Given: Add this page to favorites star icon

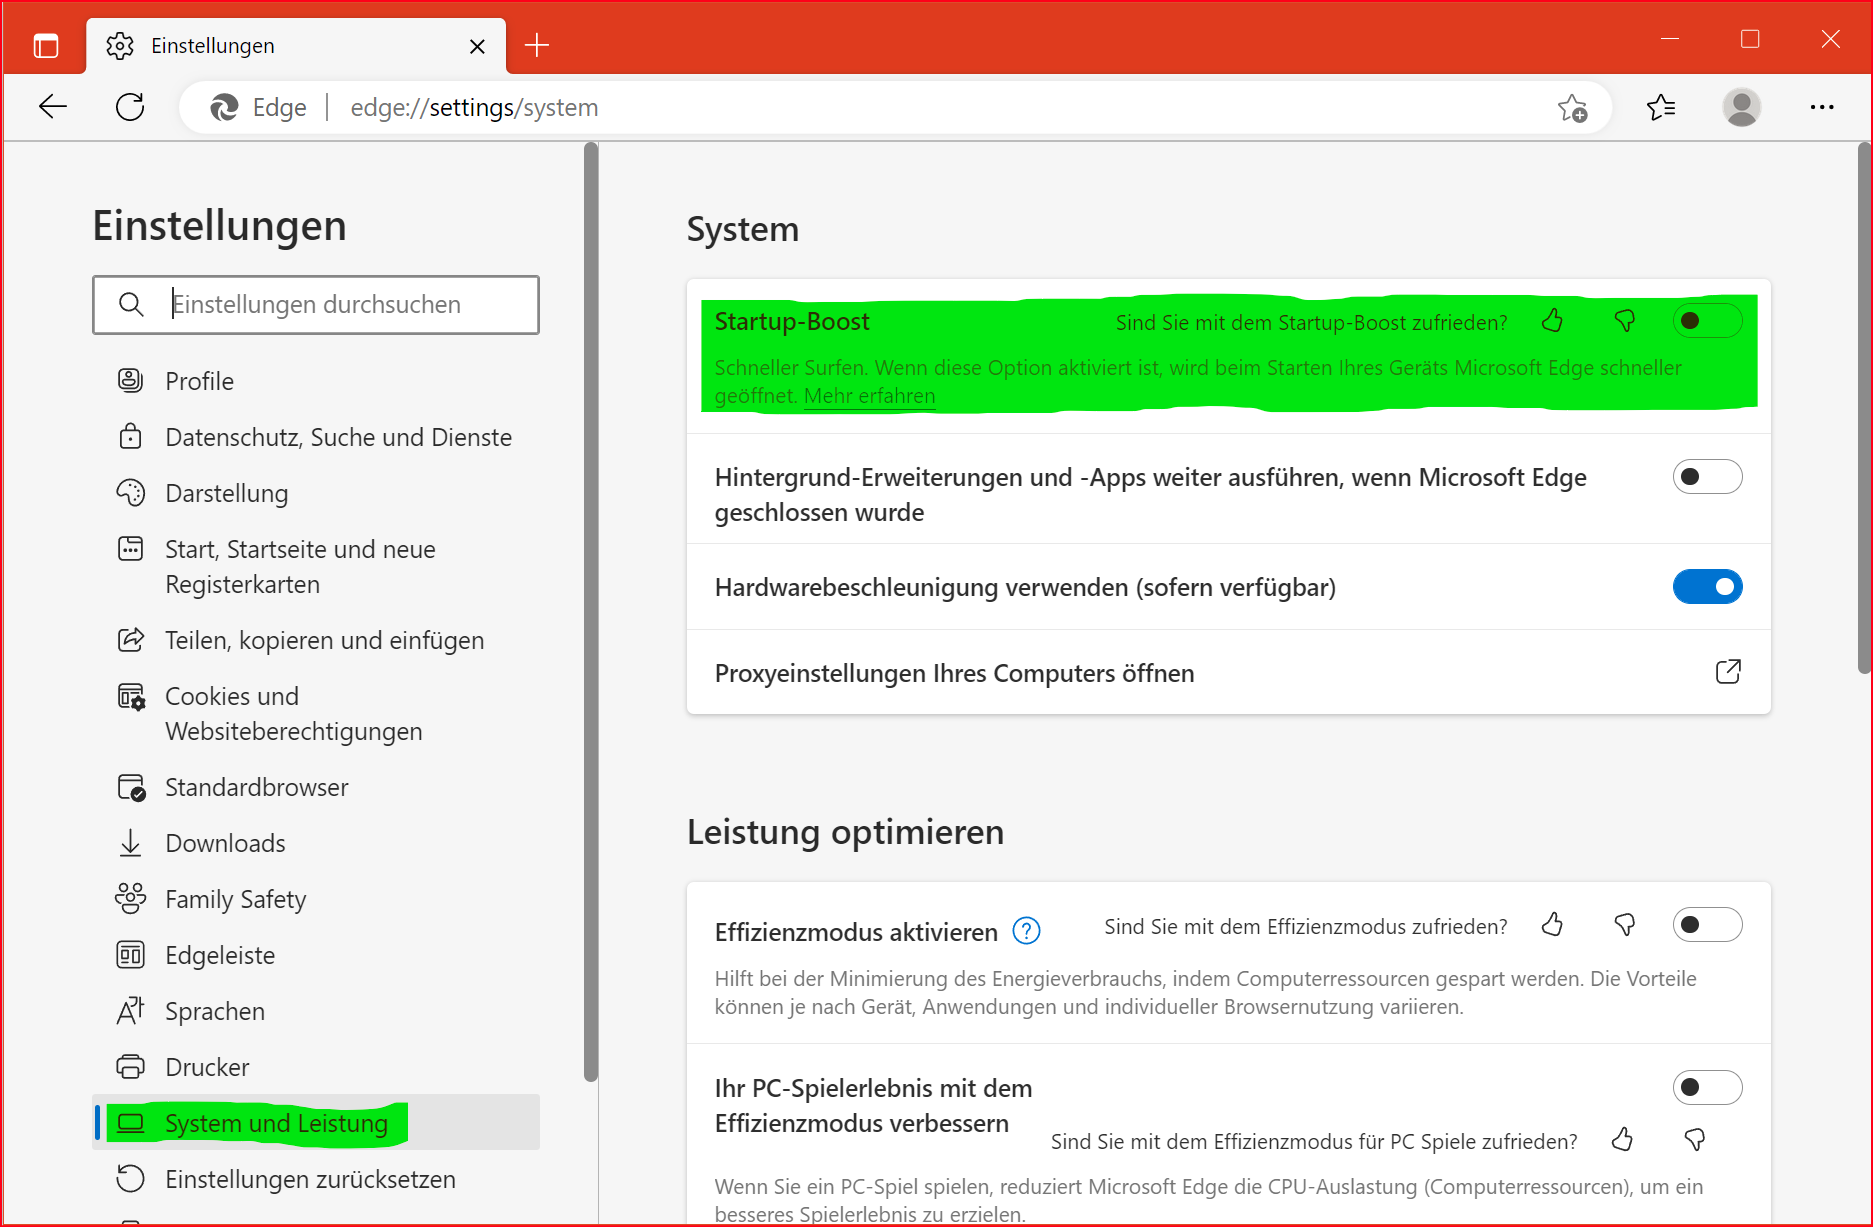Looking at the screenshot, I should (1572, 107).
